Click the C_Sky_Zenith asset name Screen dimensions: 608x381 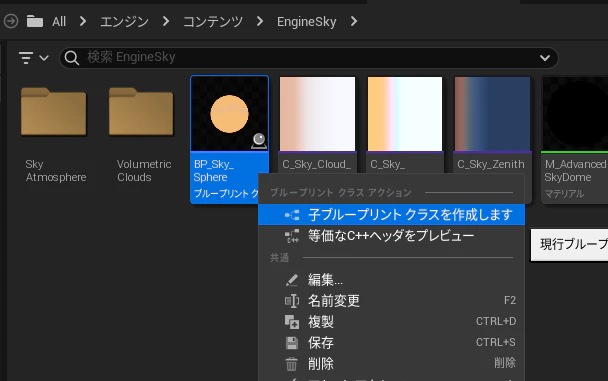[x=491, y=164]
